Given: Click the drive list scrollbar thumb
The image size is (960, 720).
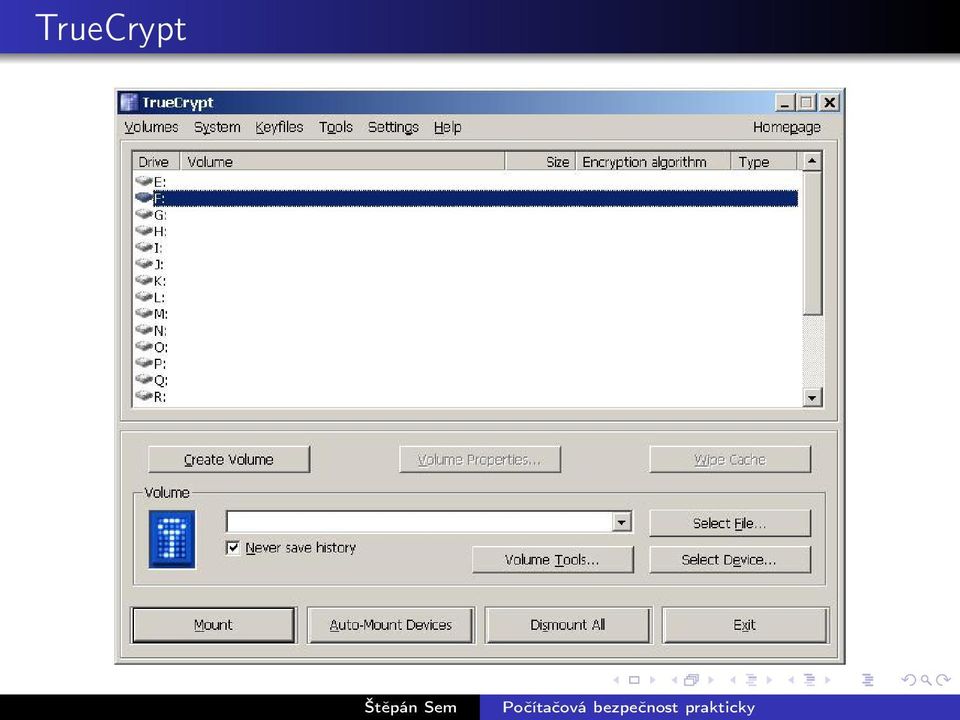Looking at the screenshot, I should (x=812, y=242).
